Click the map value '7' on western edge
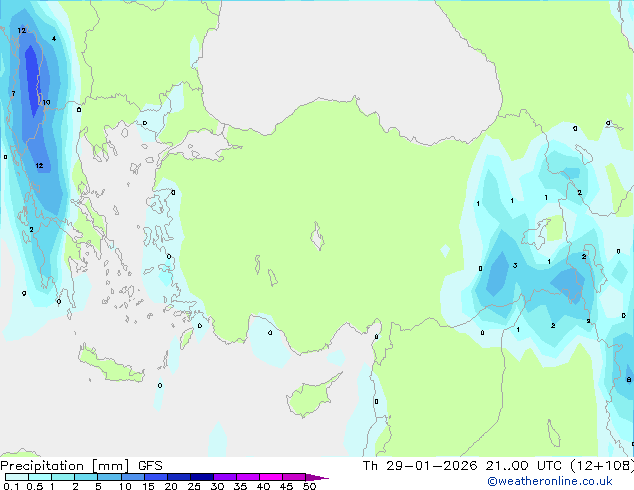This screenshot has width=634, height=490. pyautogui.click(x=13, y=94)
